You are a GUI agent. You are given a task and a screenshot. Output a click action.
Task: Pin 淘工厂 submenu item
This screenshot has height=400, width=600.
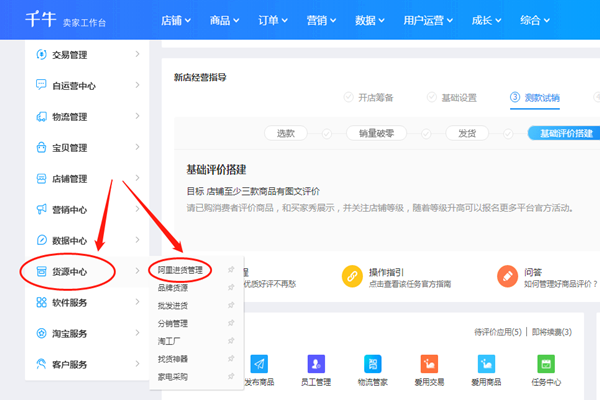pos(231,341)
